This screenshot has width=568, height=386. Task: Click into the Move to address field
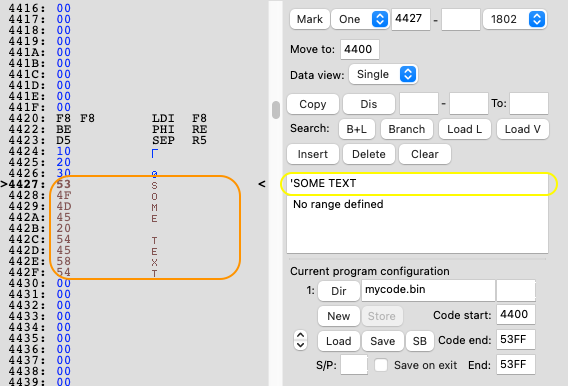point(360,49)
